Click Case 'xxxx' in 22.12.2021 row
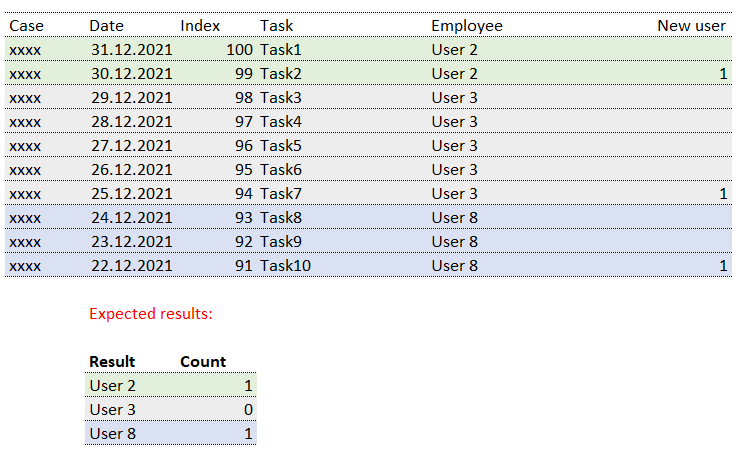 (25, 265)
